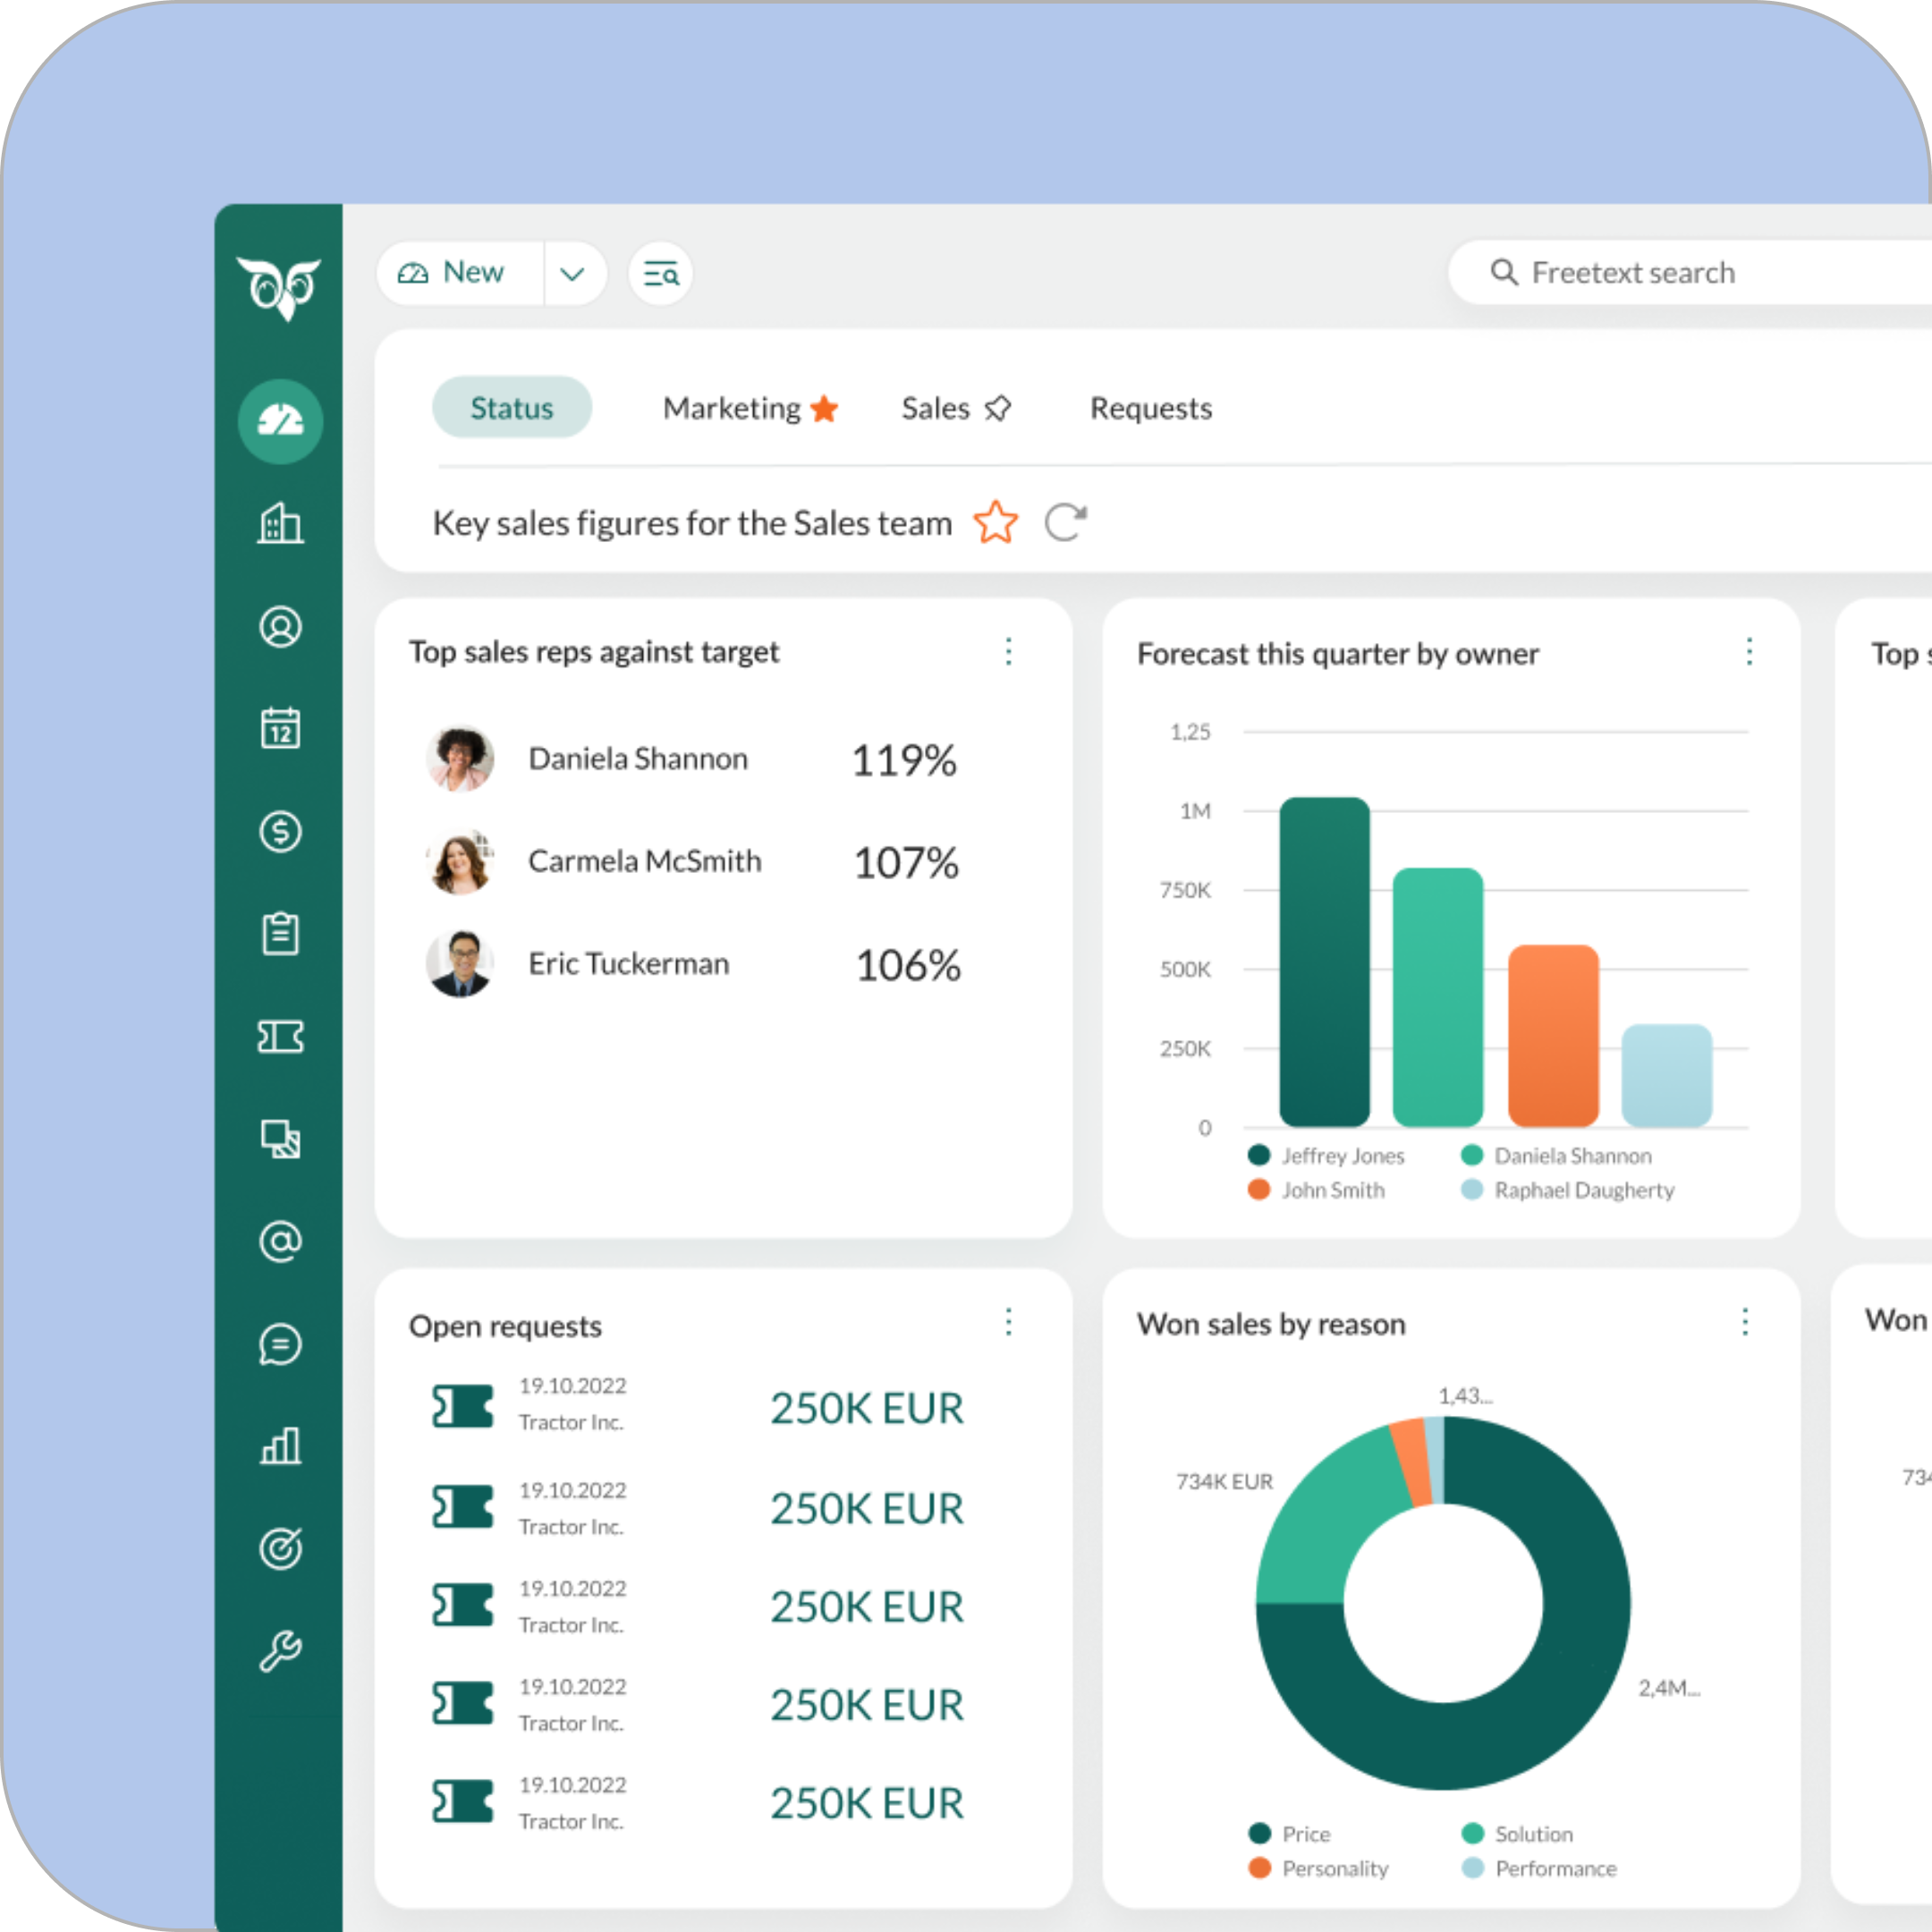
Task: Open the Contacts person icon
Action: click(x=280, y=627)
